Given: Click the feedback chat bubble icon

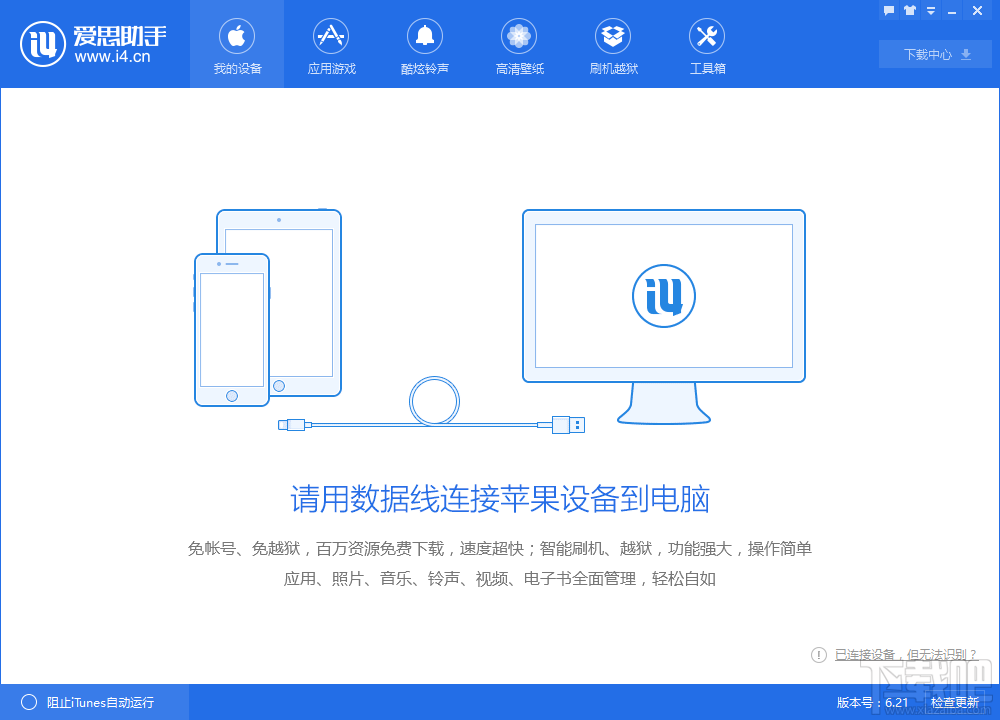Looking at the screenshot, I should [x=889, y=10].
